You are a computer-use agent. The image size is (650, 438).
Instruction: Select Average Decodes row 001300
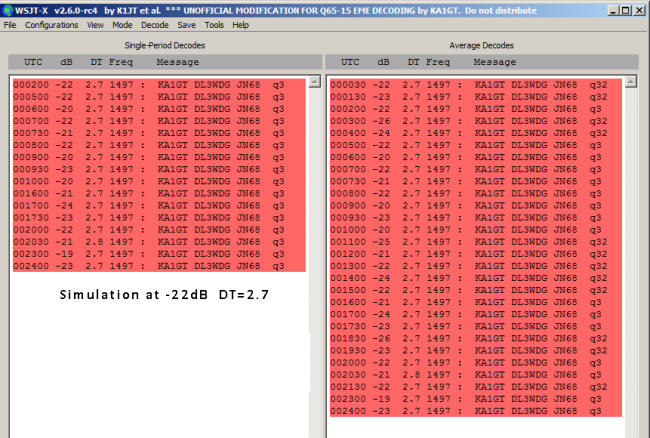[476, 266]
